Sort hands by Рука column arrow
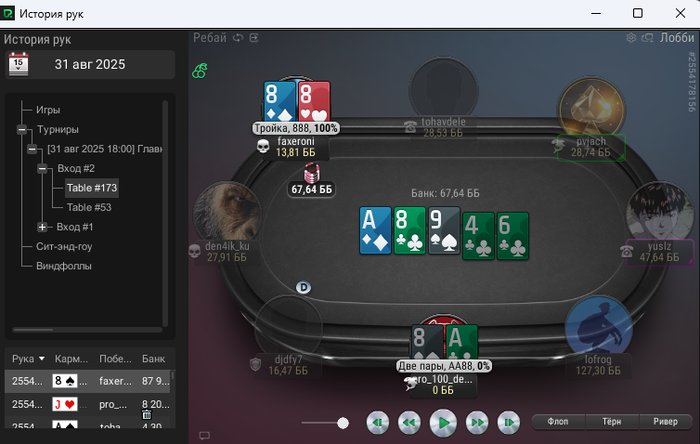Viewport: 700px width, 444px height. tap(42, 359)
